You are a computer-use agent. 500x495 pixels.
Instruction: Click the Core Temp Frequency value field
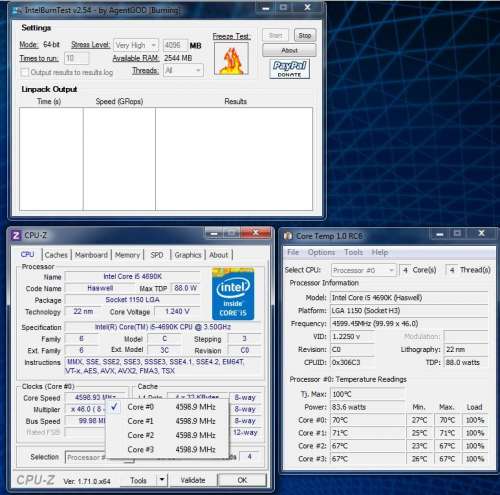tap(409, 324)
